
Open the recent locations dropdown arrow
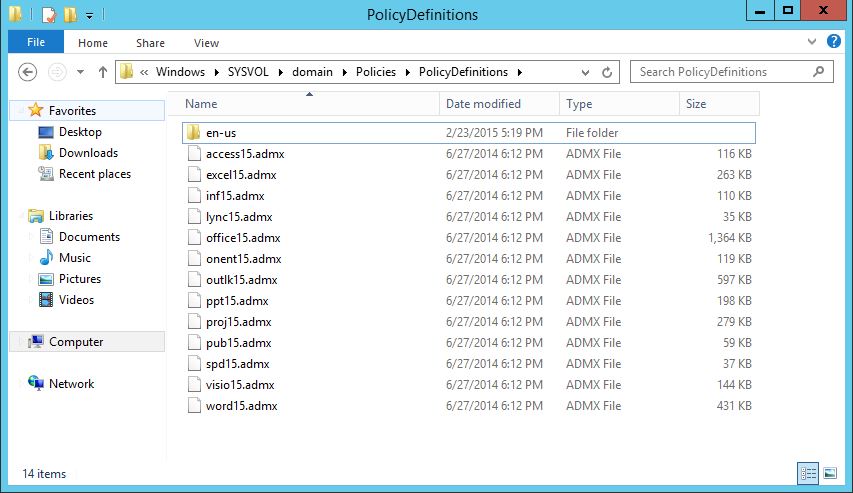[x=81, y=72]
